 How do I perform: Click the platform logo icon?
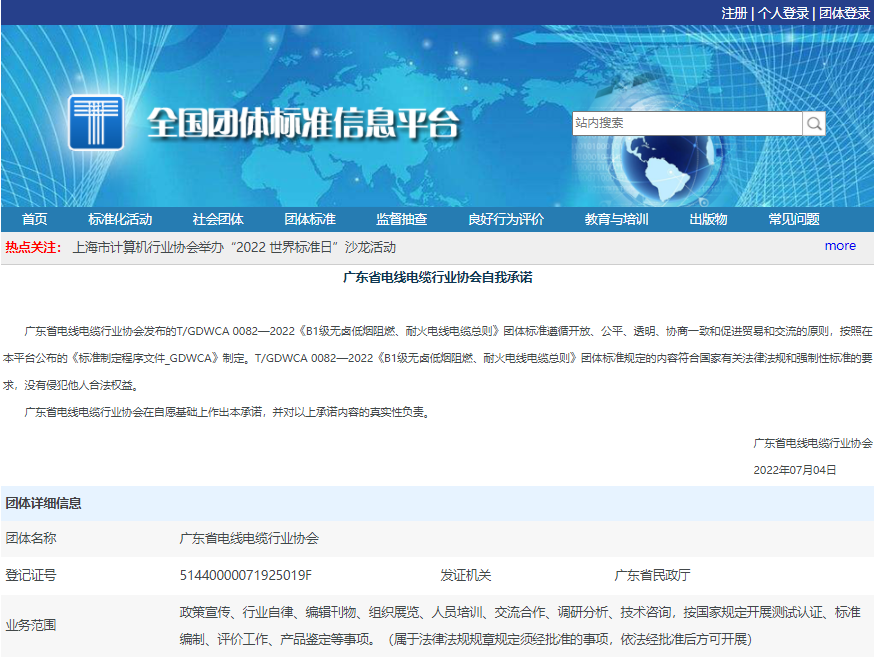tap(96, 122)
